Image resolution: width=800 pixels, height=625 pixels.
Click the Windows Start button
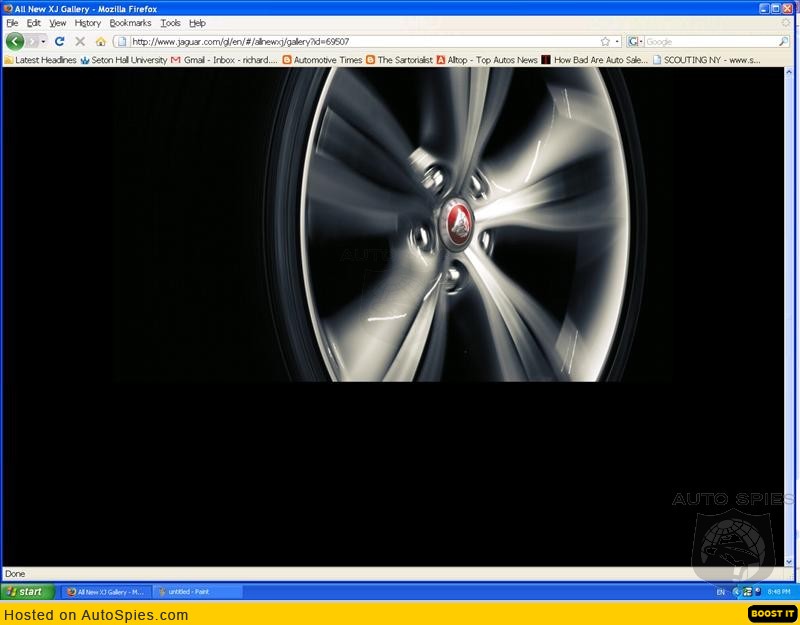(x=28, y=592)
